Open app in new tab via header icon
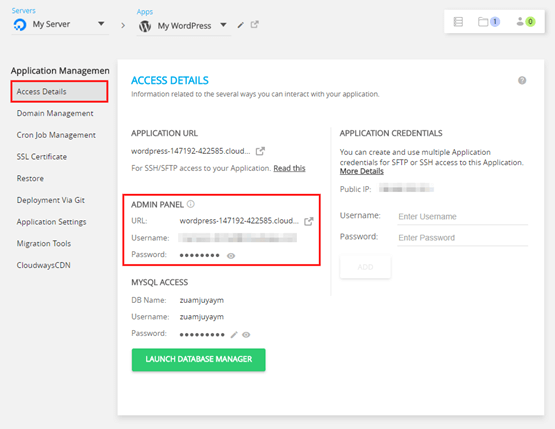This screenshot has height=429, width=555. (254, 24)
